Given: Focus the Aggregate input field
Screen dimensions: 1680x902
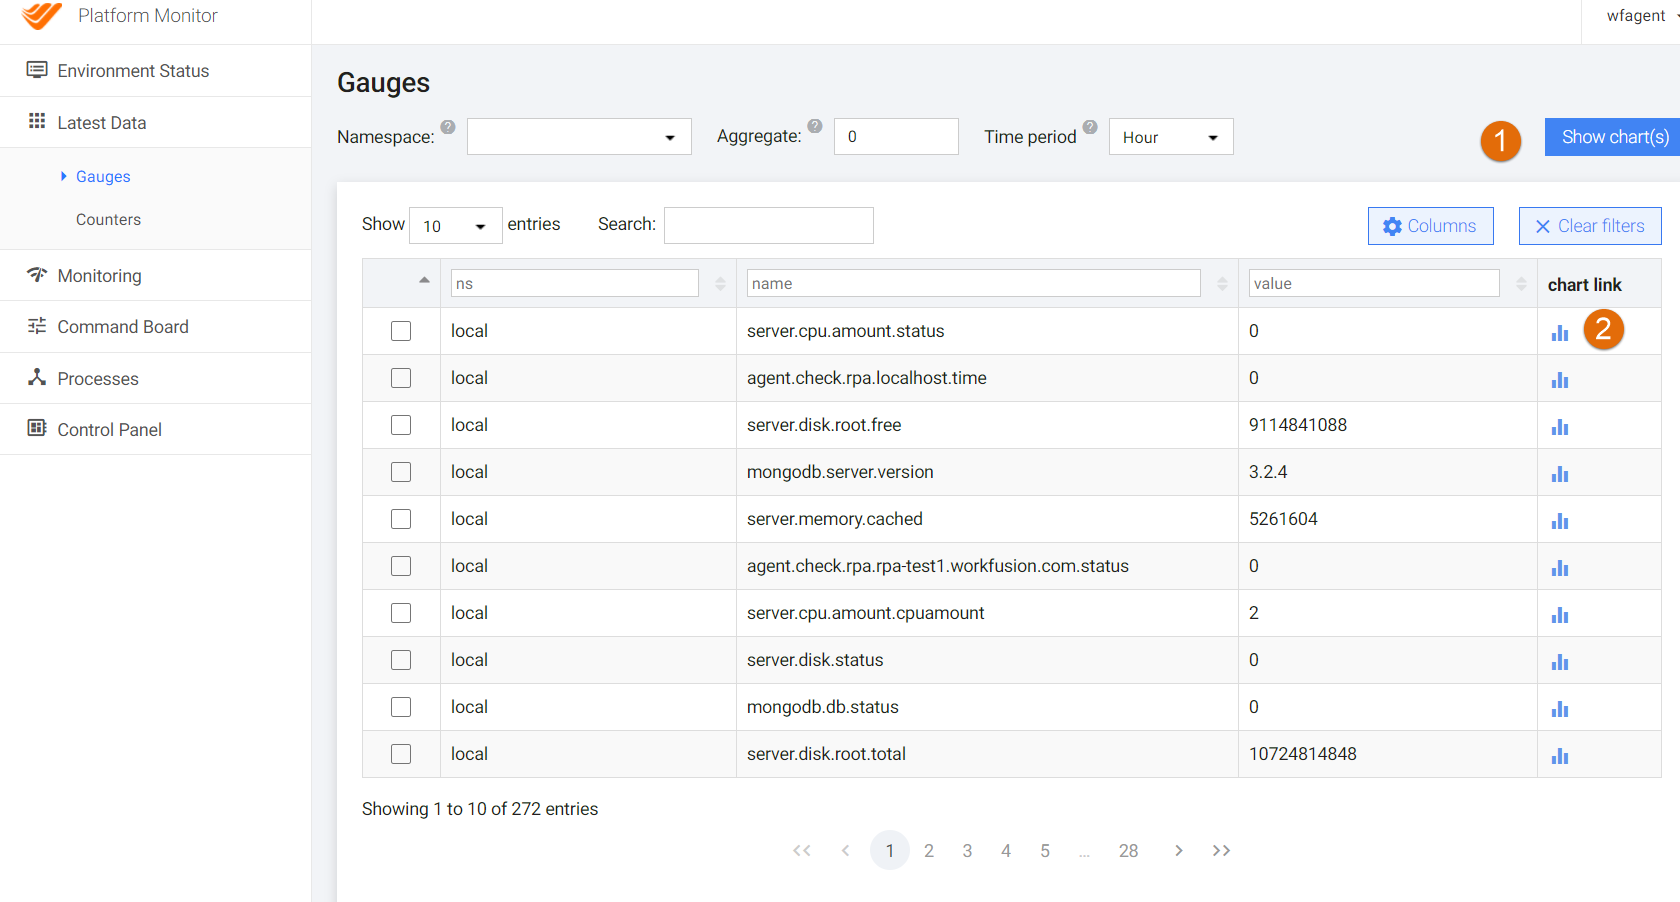Looking at the screenshot, I should (x=896, y=137).
